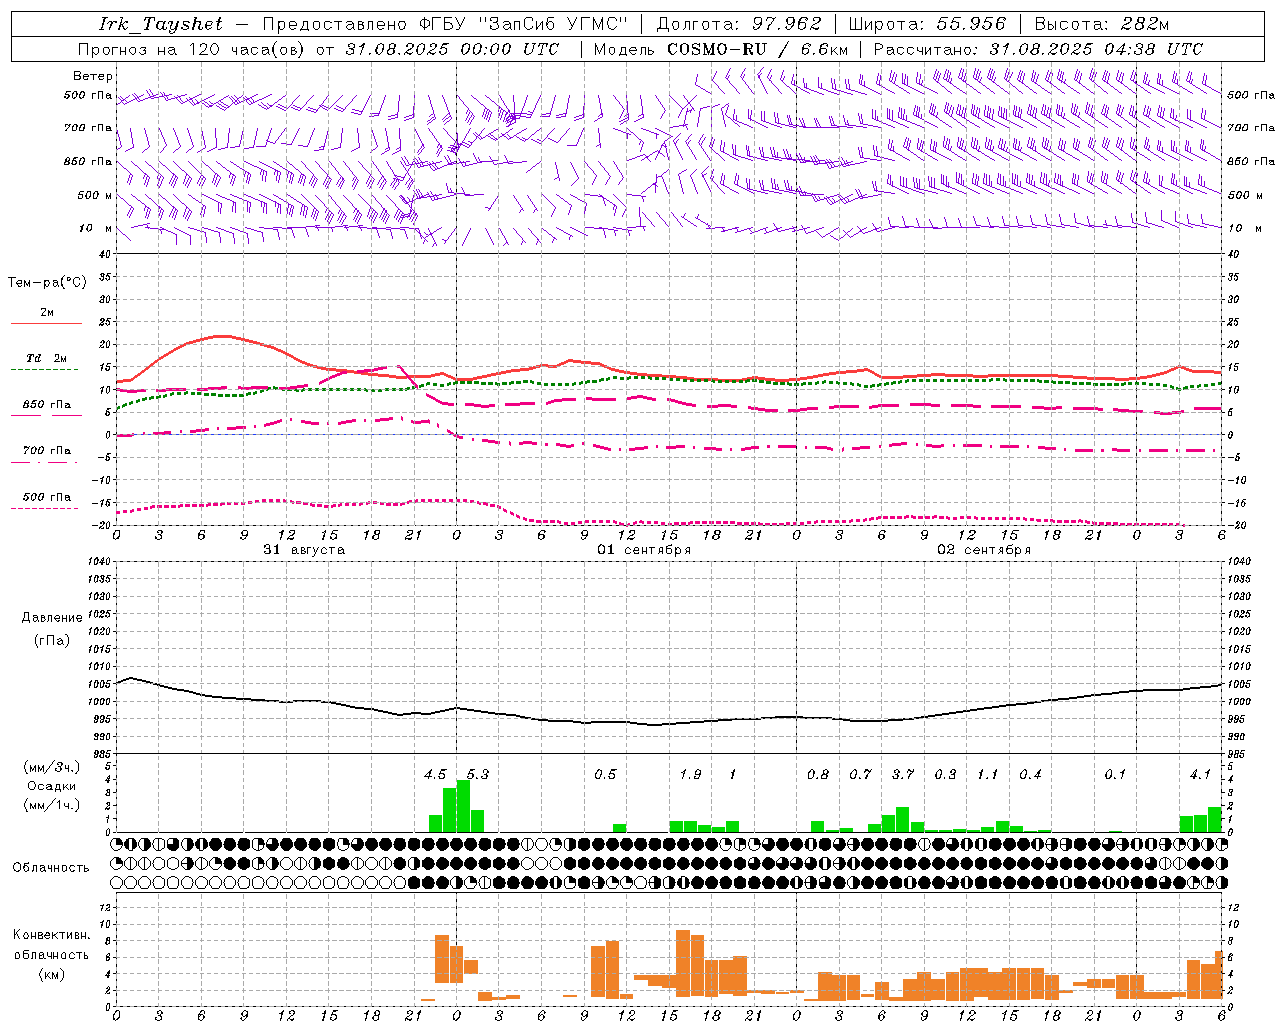Click the 700 гПа label on left wind axis
Viewport: 1280px width, 1024px height.
[x=88, y=128]
